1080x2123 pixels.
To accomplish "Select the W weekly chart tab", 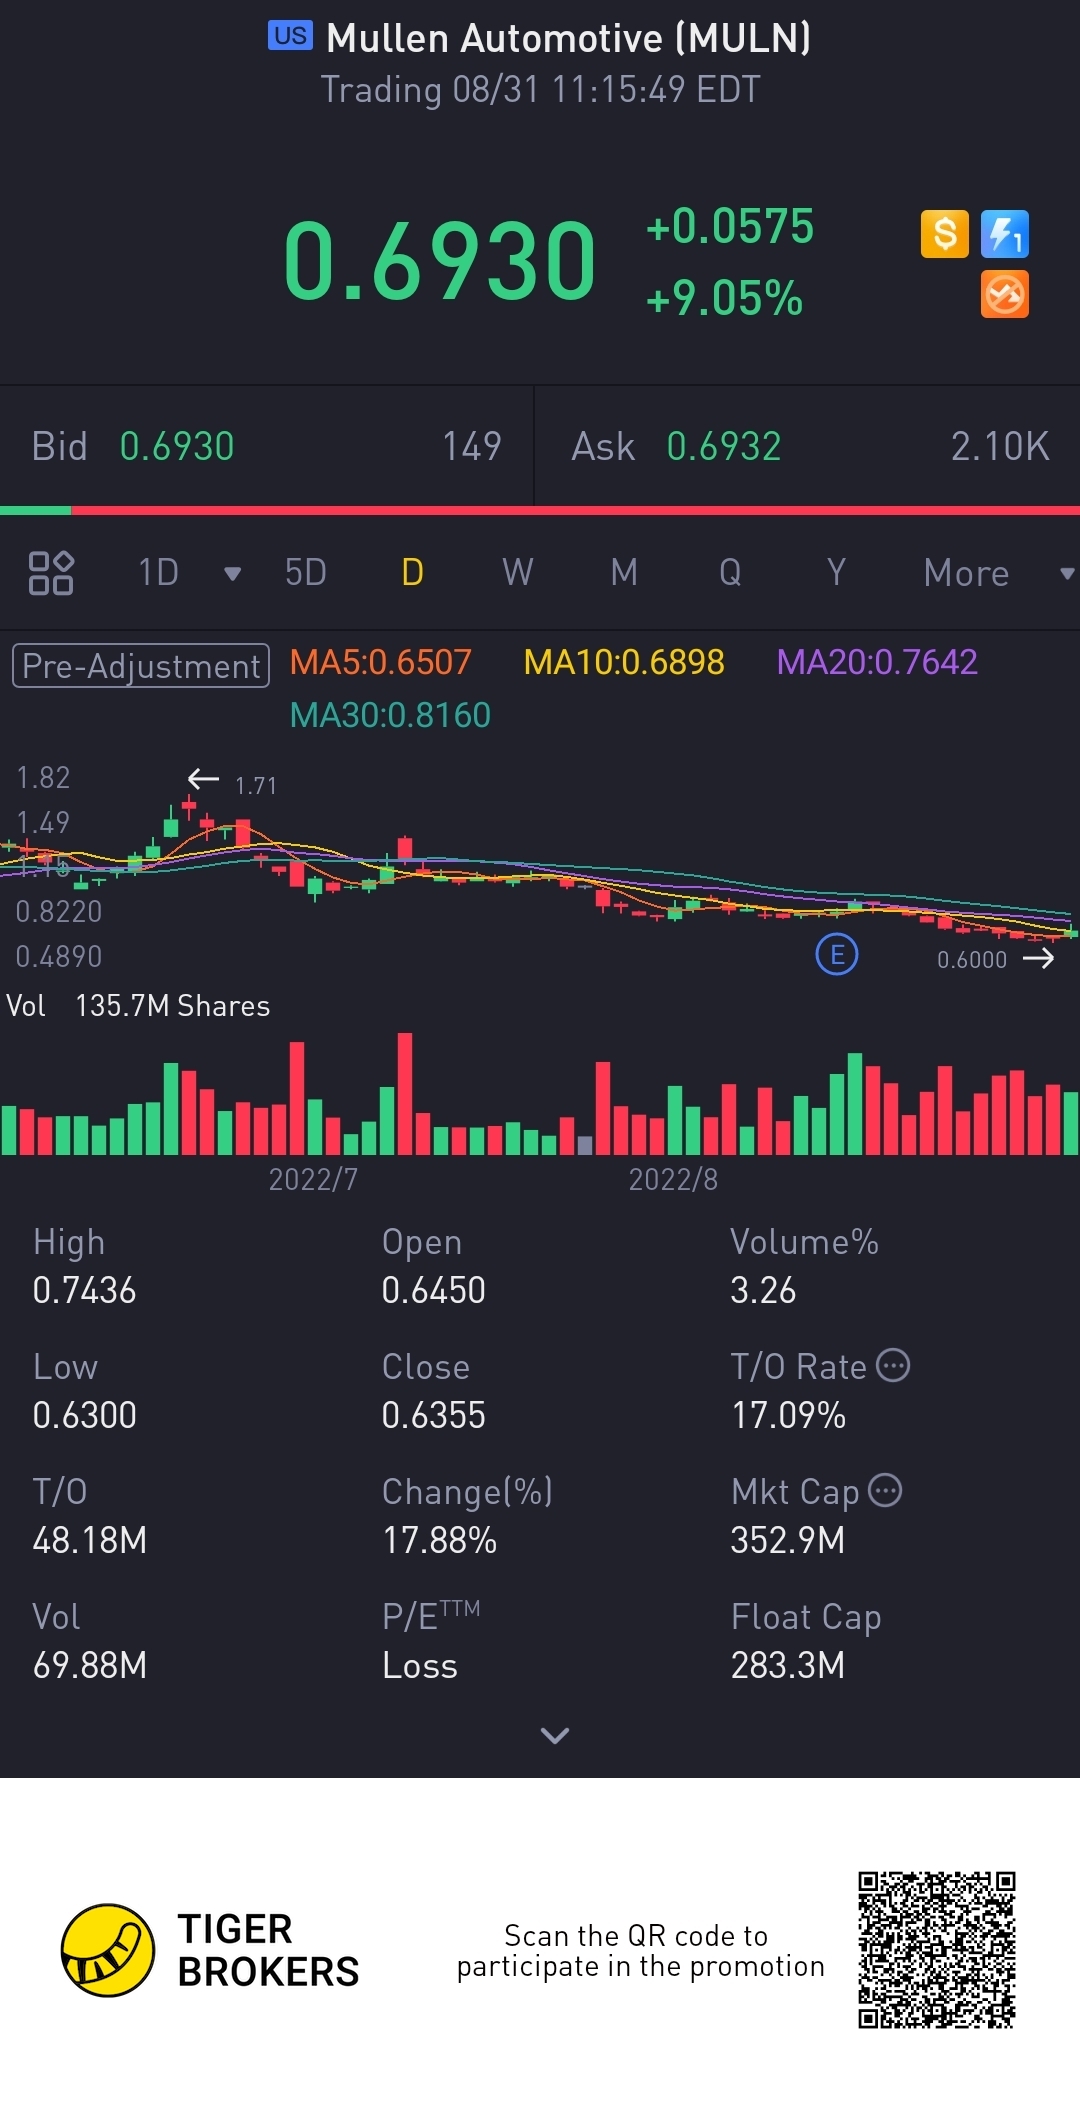I will pyautogui.click(x=518, y=573).
